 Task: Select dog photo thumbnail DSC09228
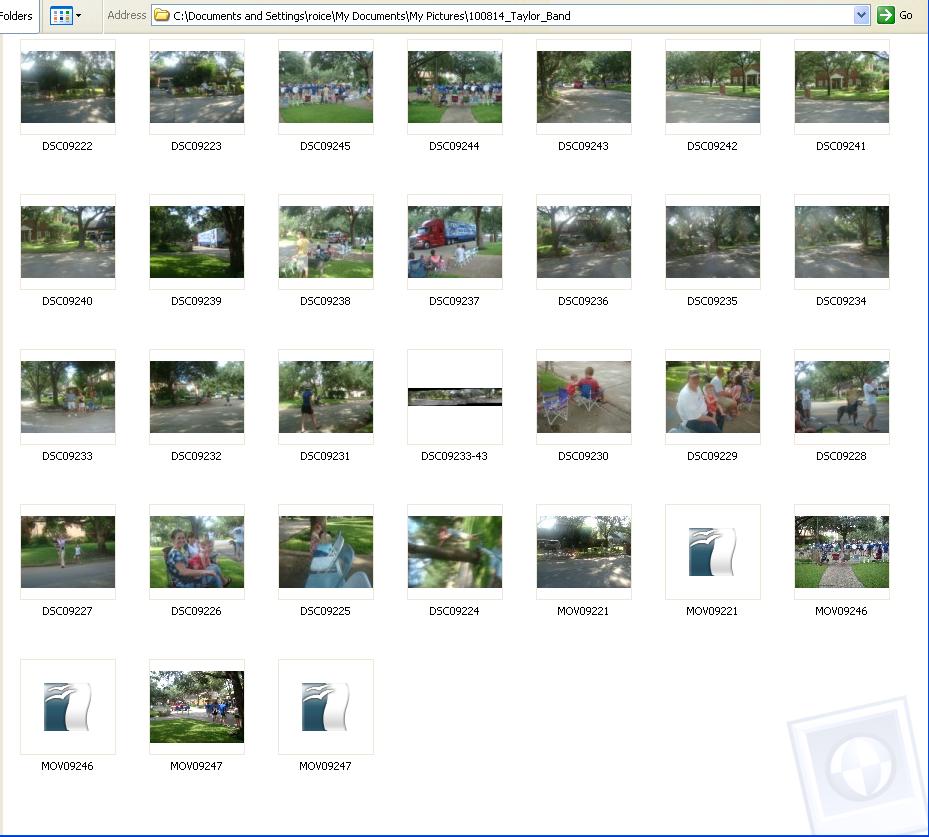coord(841,397)
